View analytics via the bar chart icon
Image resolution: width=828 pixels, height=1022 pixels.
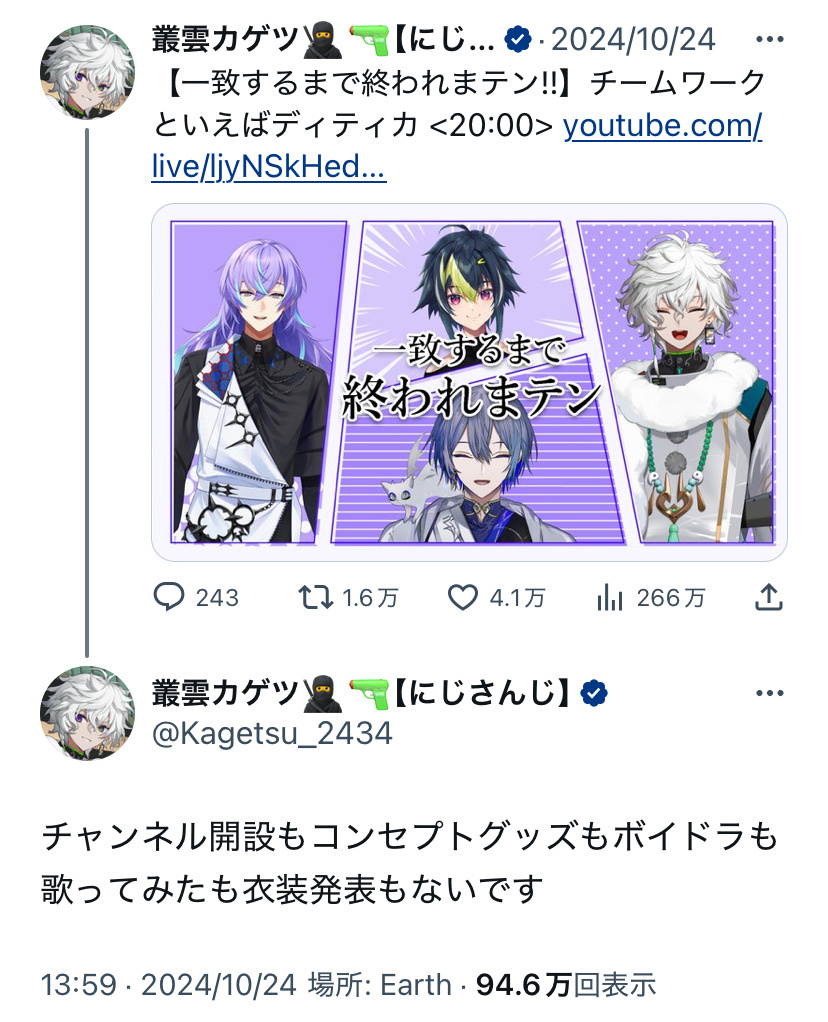click(610, 597)
